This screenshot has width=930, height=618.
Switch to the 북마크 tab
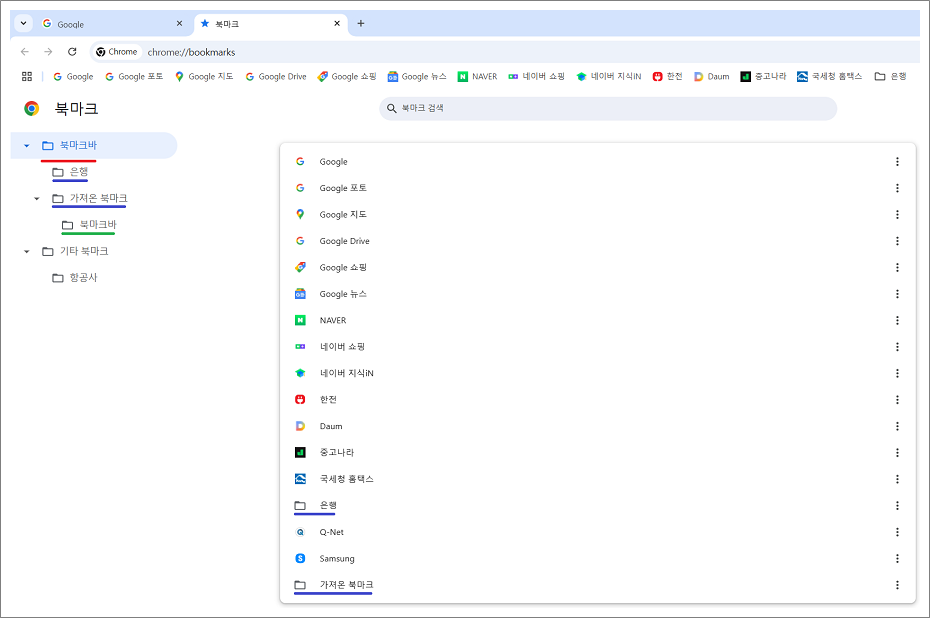point(270,24)
